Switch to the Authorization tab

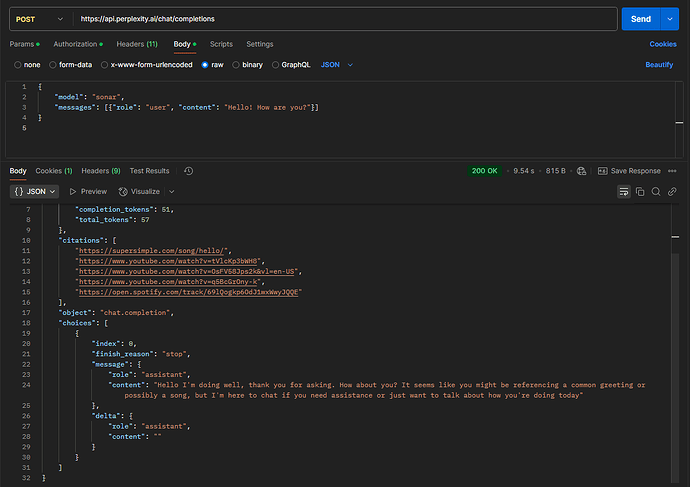(x=78, y=44)
